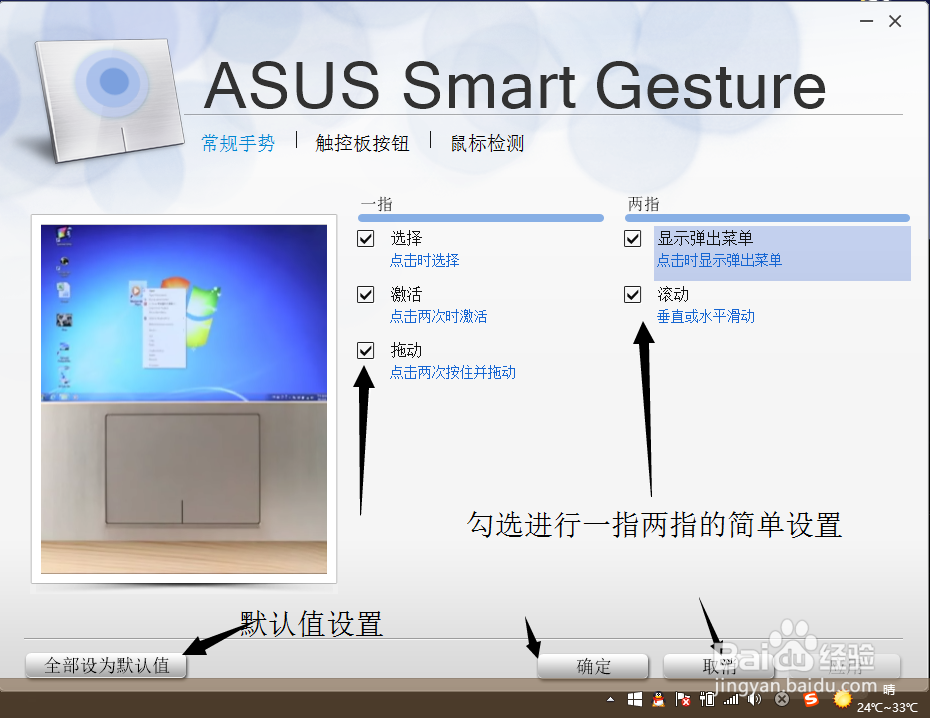Click the ASUS touchpad logo icon
Screen dimensions: 930x718
pos(108,100)
